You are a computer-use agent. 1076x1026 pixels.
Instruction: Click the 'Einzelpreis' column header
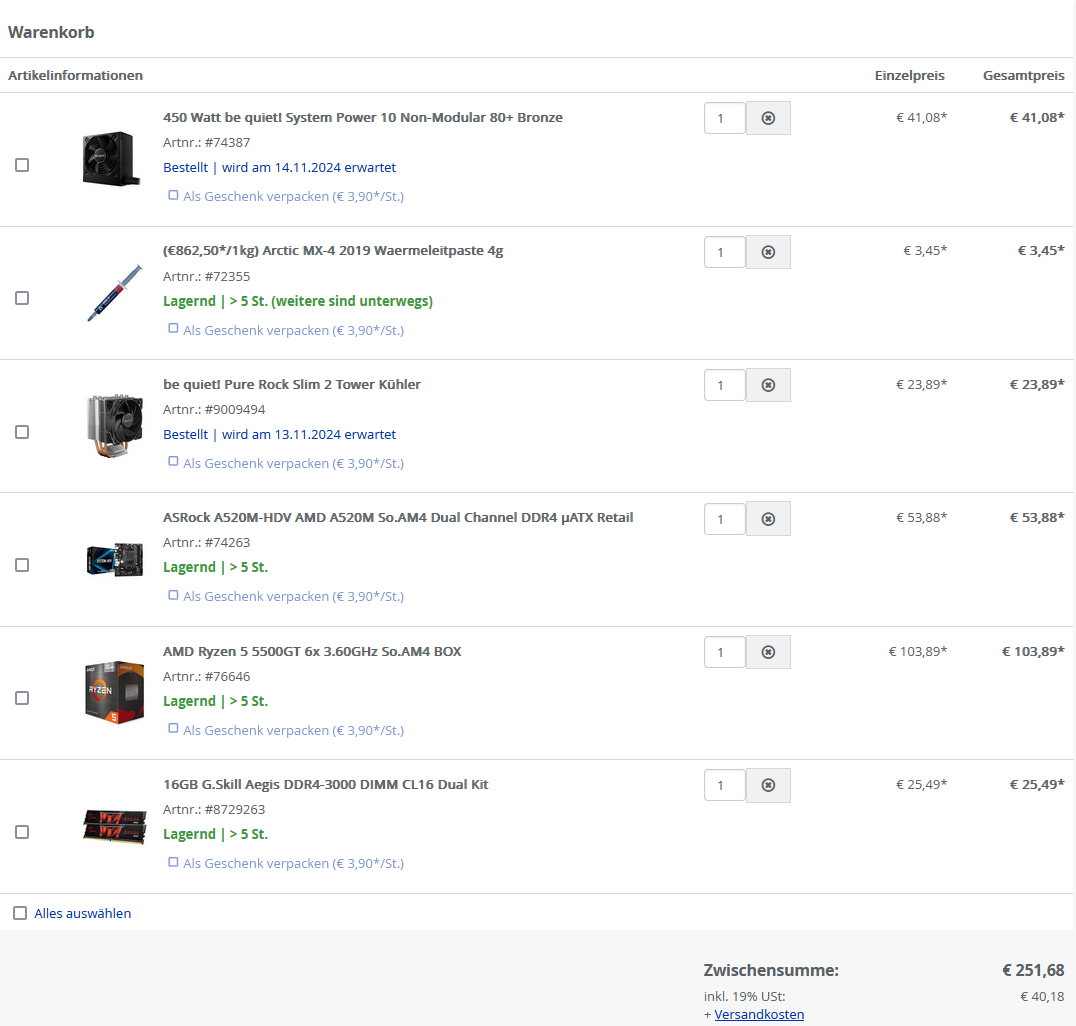tap(909, 75)
